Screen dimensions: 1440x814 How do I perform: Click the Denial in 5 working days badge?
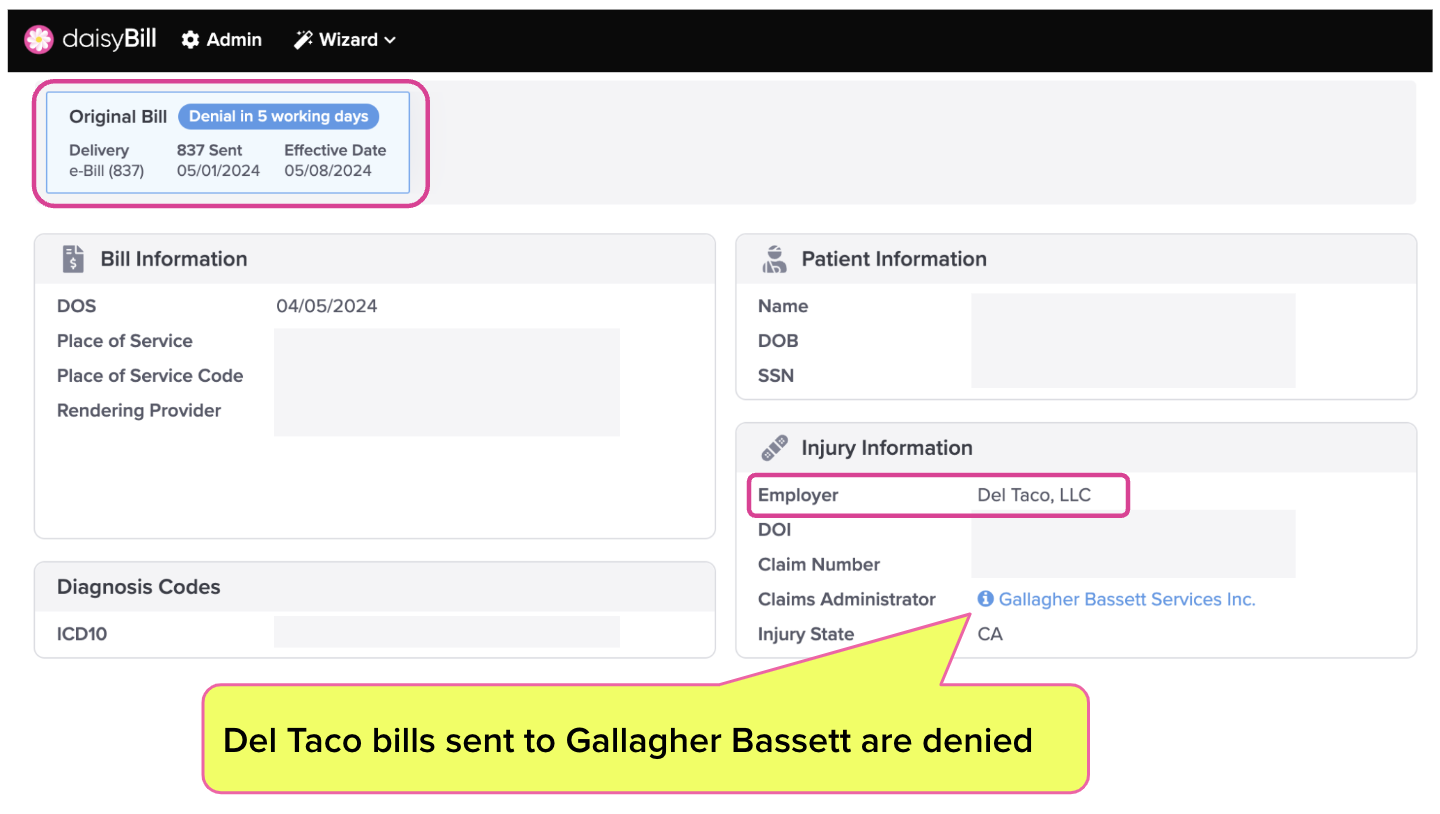[x=279, y=116]
